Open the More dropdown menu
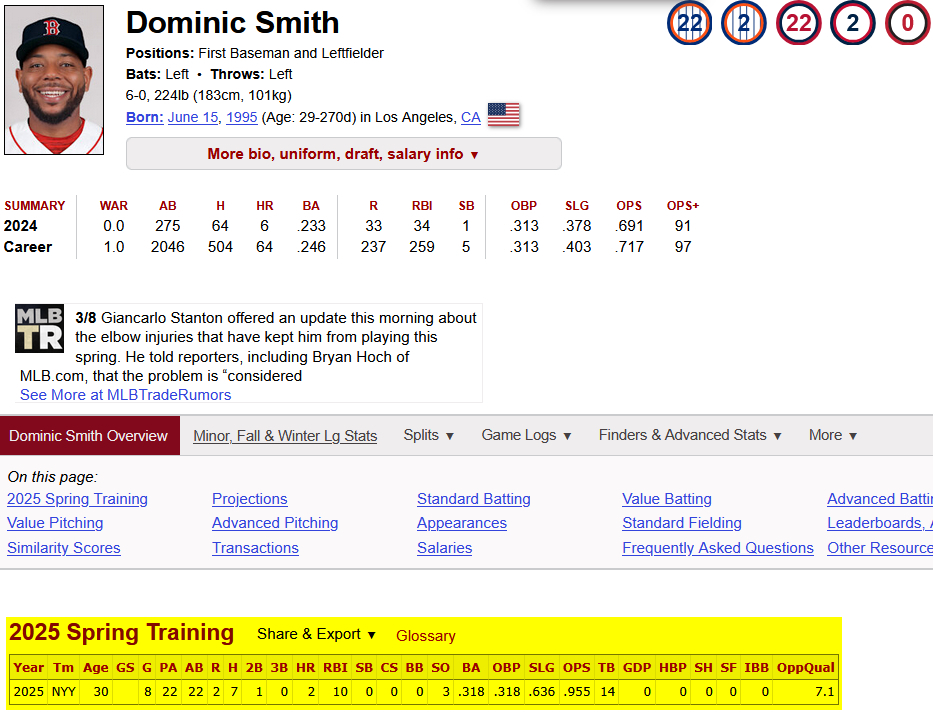The width and height of the screenshot is (933, 715). click(832, 435)
